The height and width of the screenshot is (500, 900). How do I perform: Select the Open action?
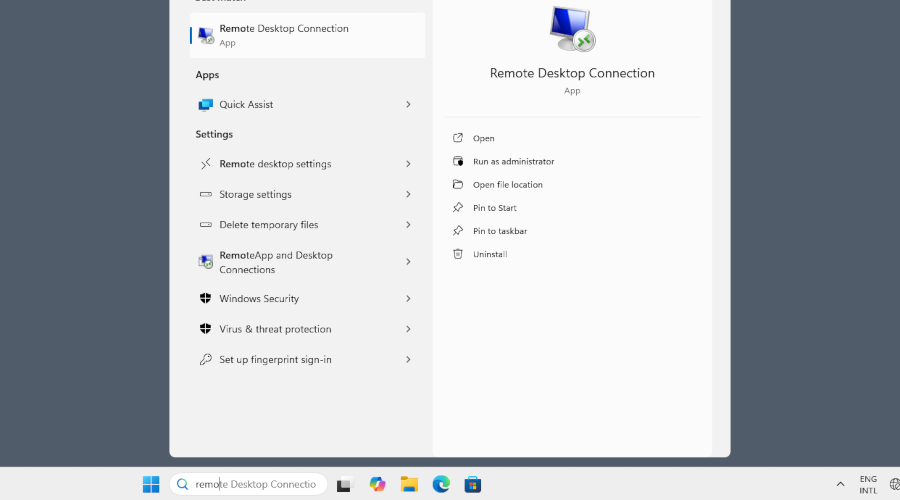(483, 138)
